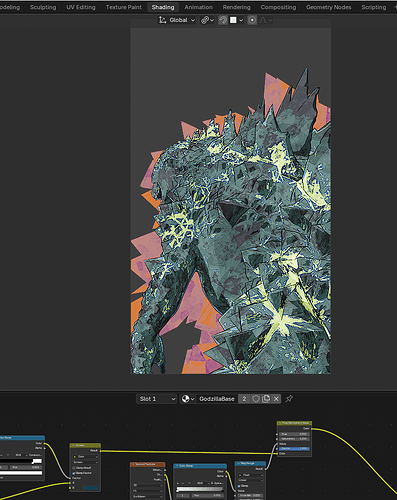
Task: Unlink the GodzillaBase material with X
Action: click(x=276, y=399)
